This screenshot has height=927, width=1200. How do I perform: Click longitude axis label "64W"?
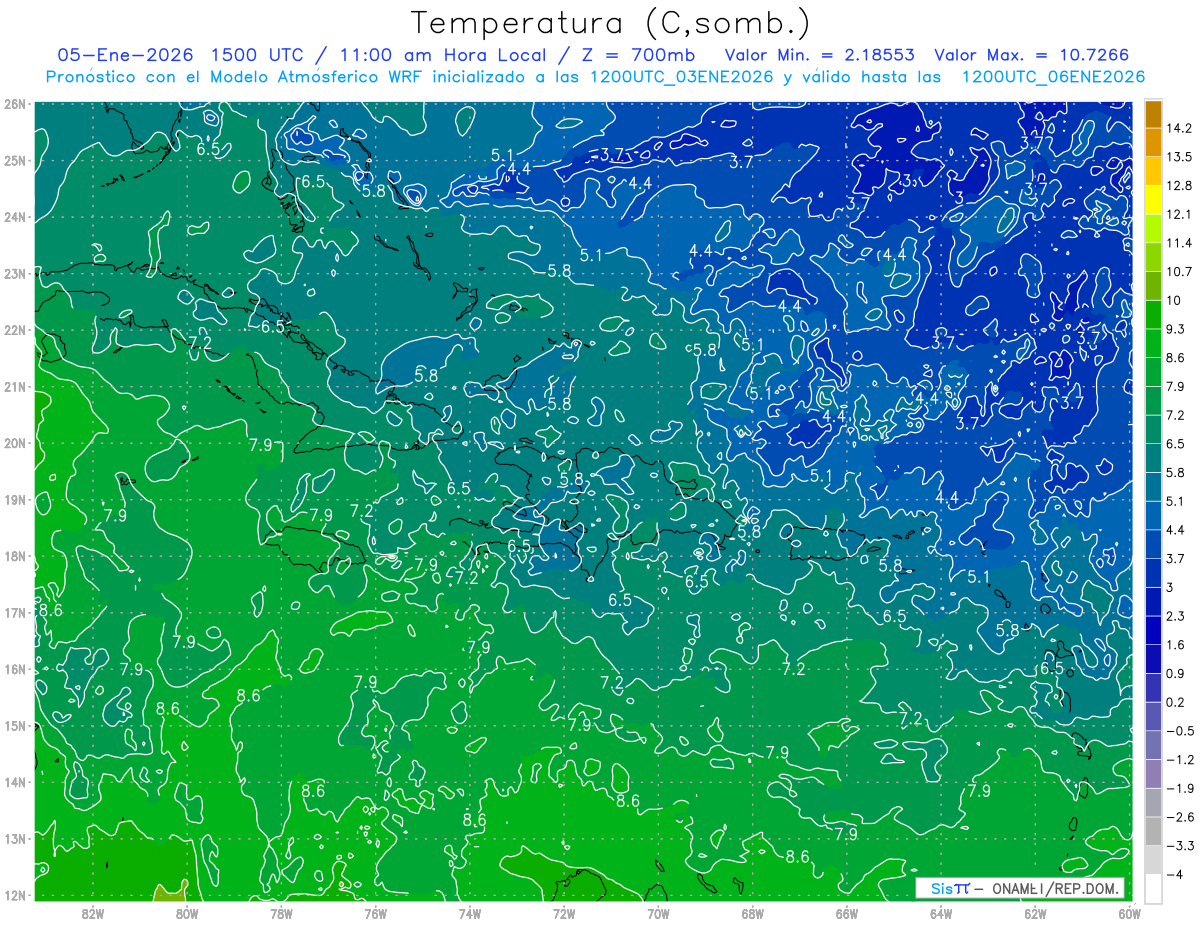coord(940,913)
